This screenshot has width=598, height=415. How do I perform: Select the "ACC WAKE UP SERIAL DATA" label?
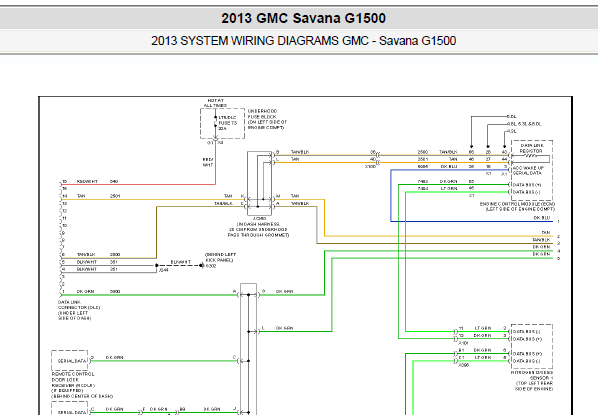click(529, 171)
